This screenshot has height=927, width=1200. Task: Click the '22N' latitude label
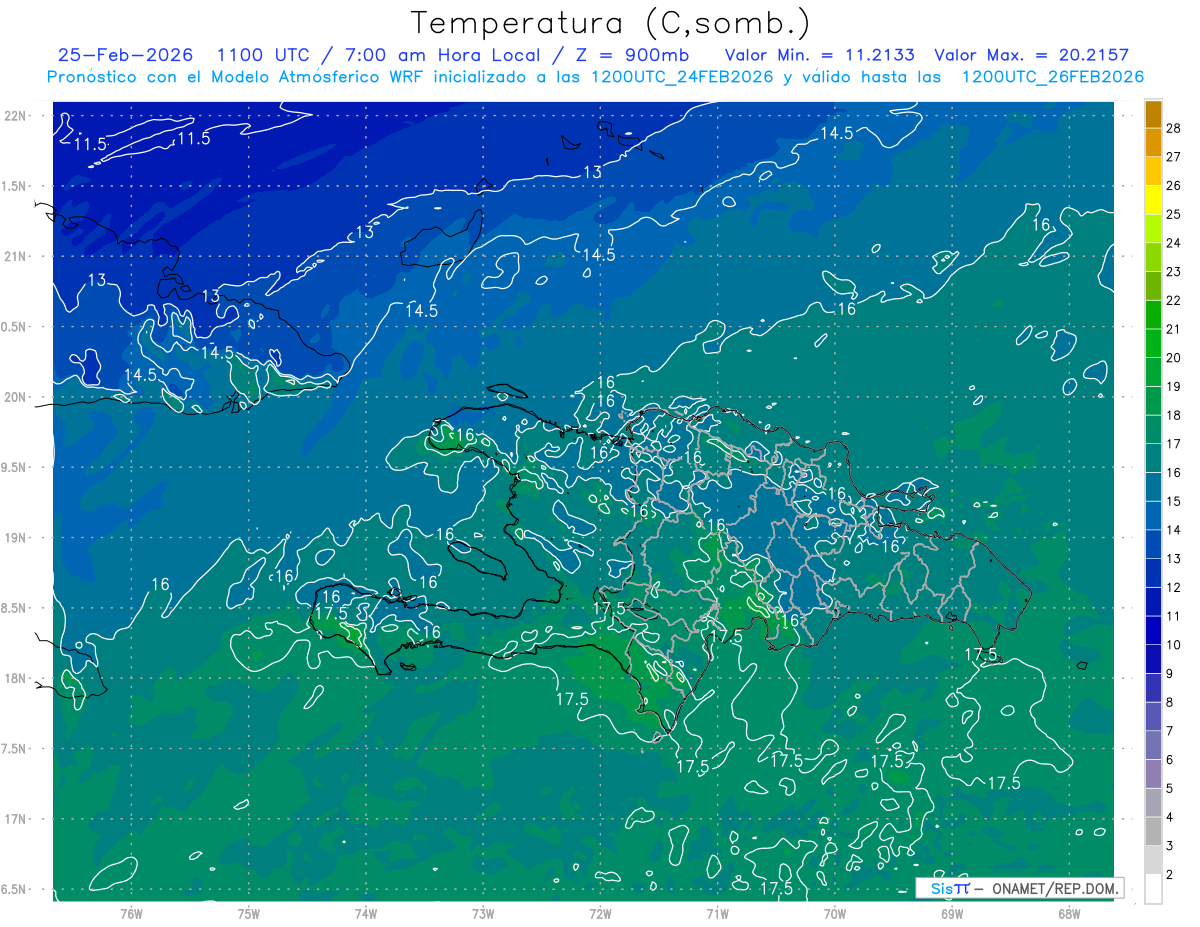16,115
